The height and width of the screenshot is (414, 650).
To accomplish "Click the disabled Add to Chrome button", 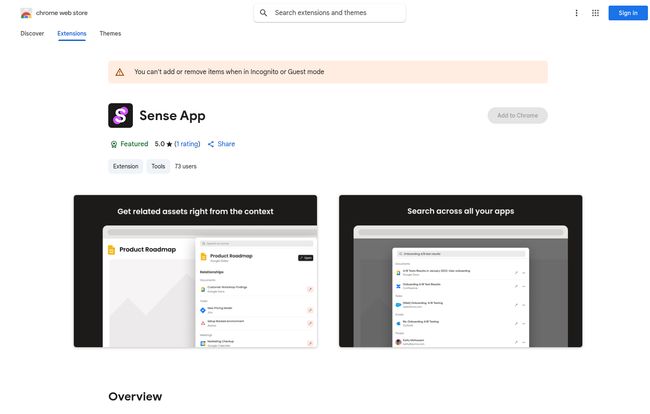I will [x=517, y=115].
